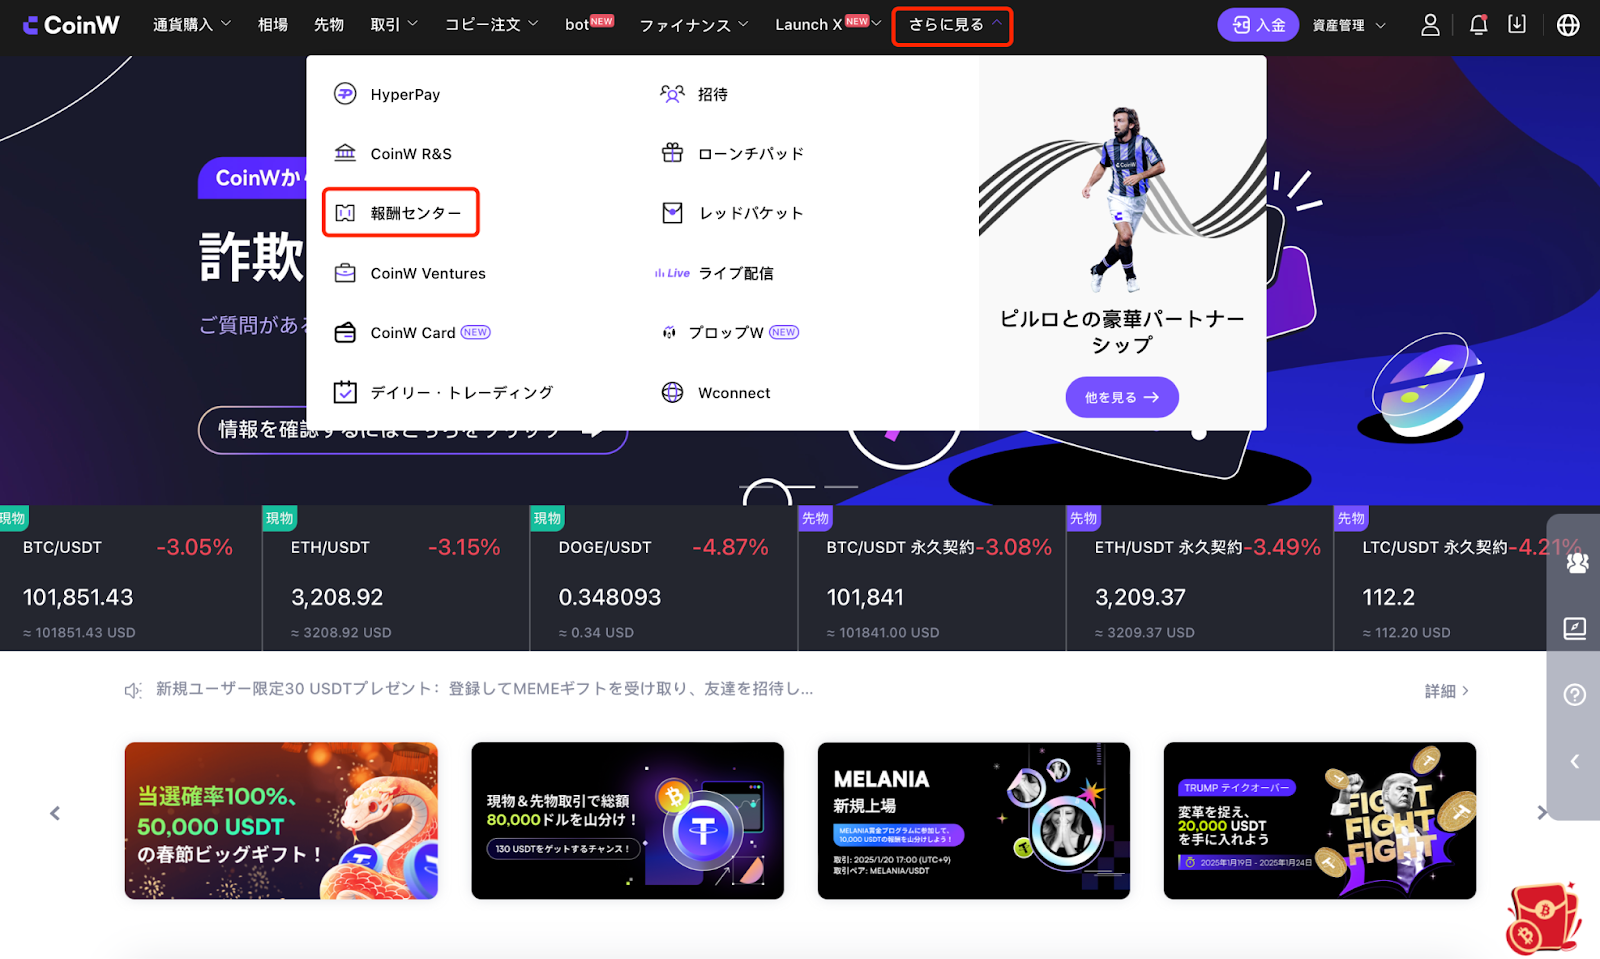Open the 取引 dropdown menu
This screenshot has height=959, width=1600.
pyautogui.click(x=394, y=24)
